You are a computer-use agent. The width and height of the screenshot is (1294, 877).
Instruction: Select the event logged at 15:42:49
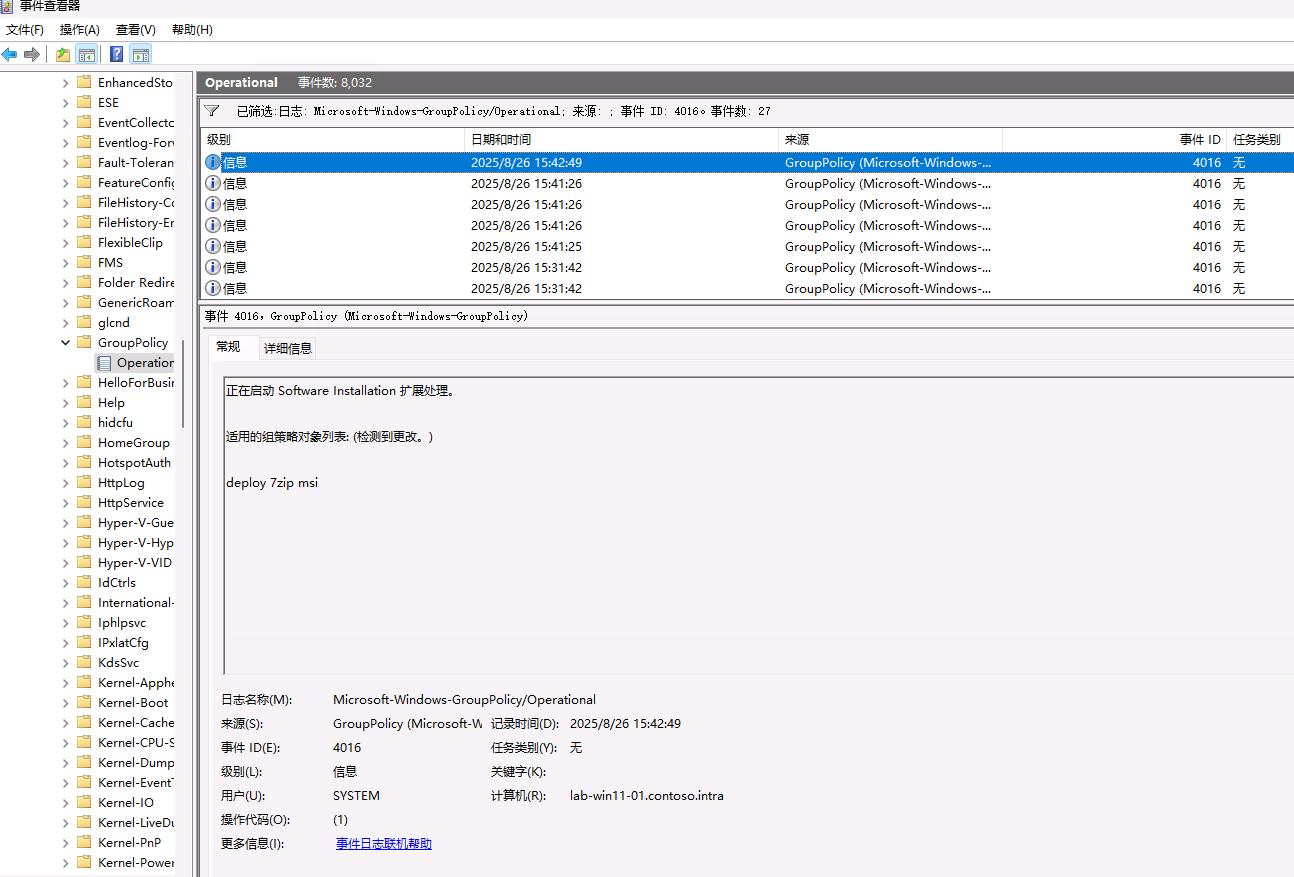point(748,162)
